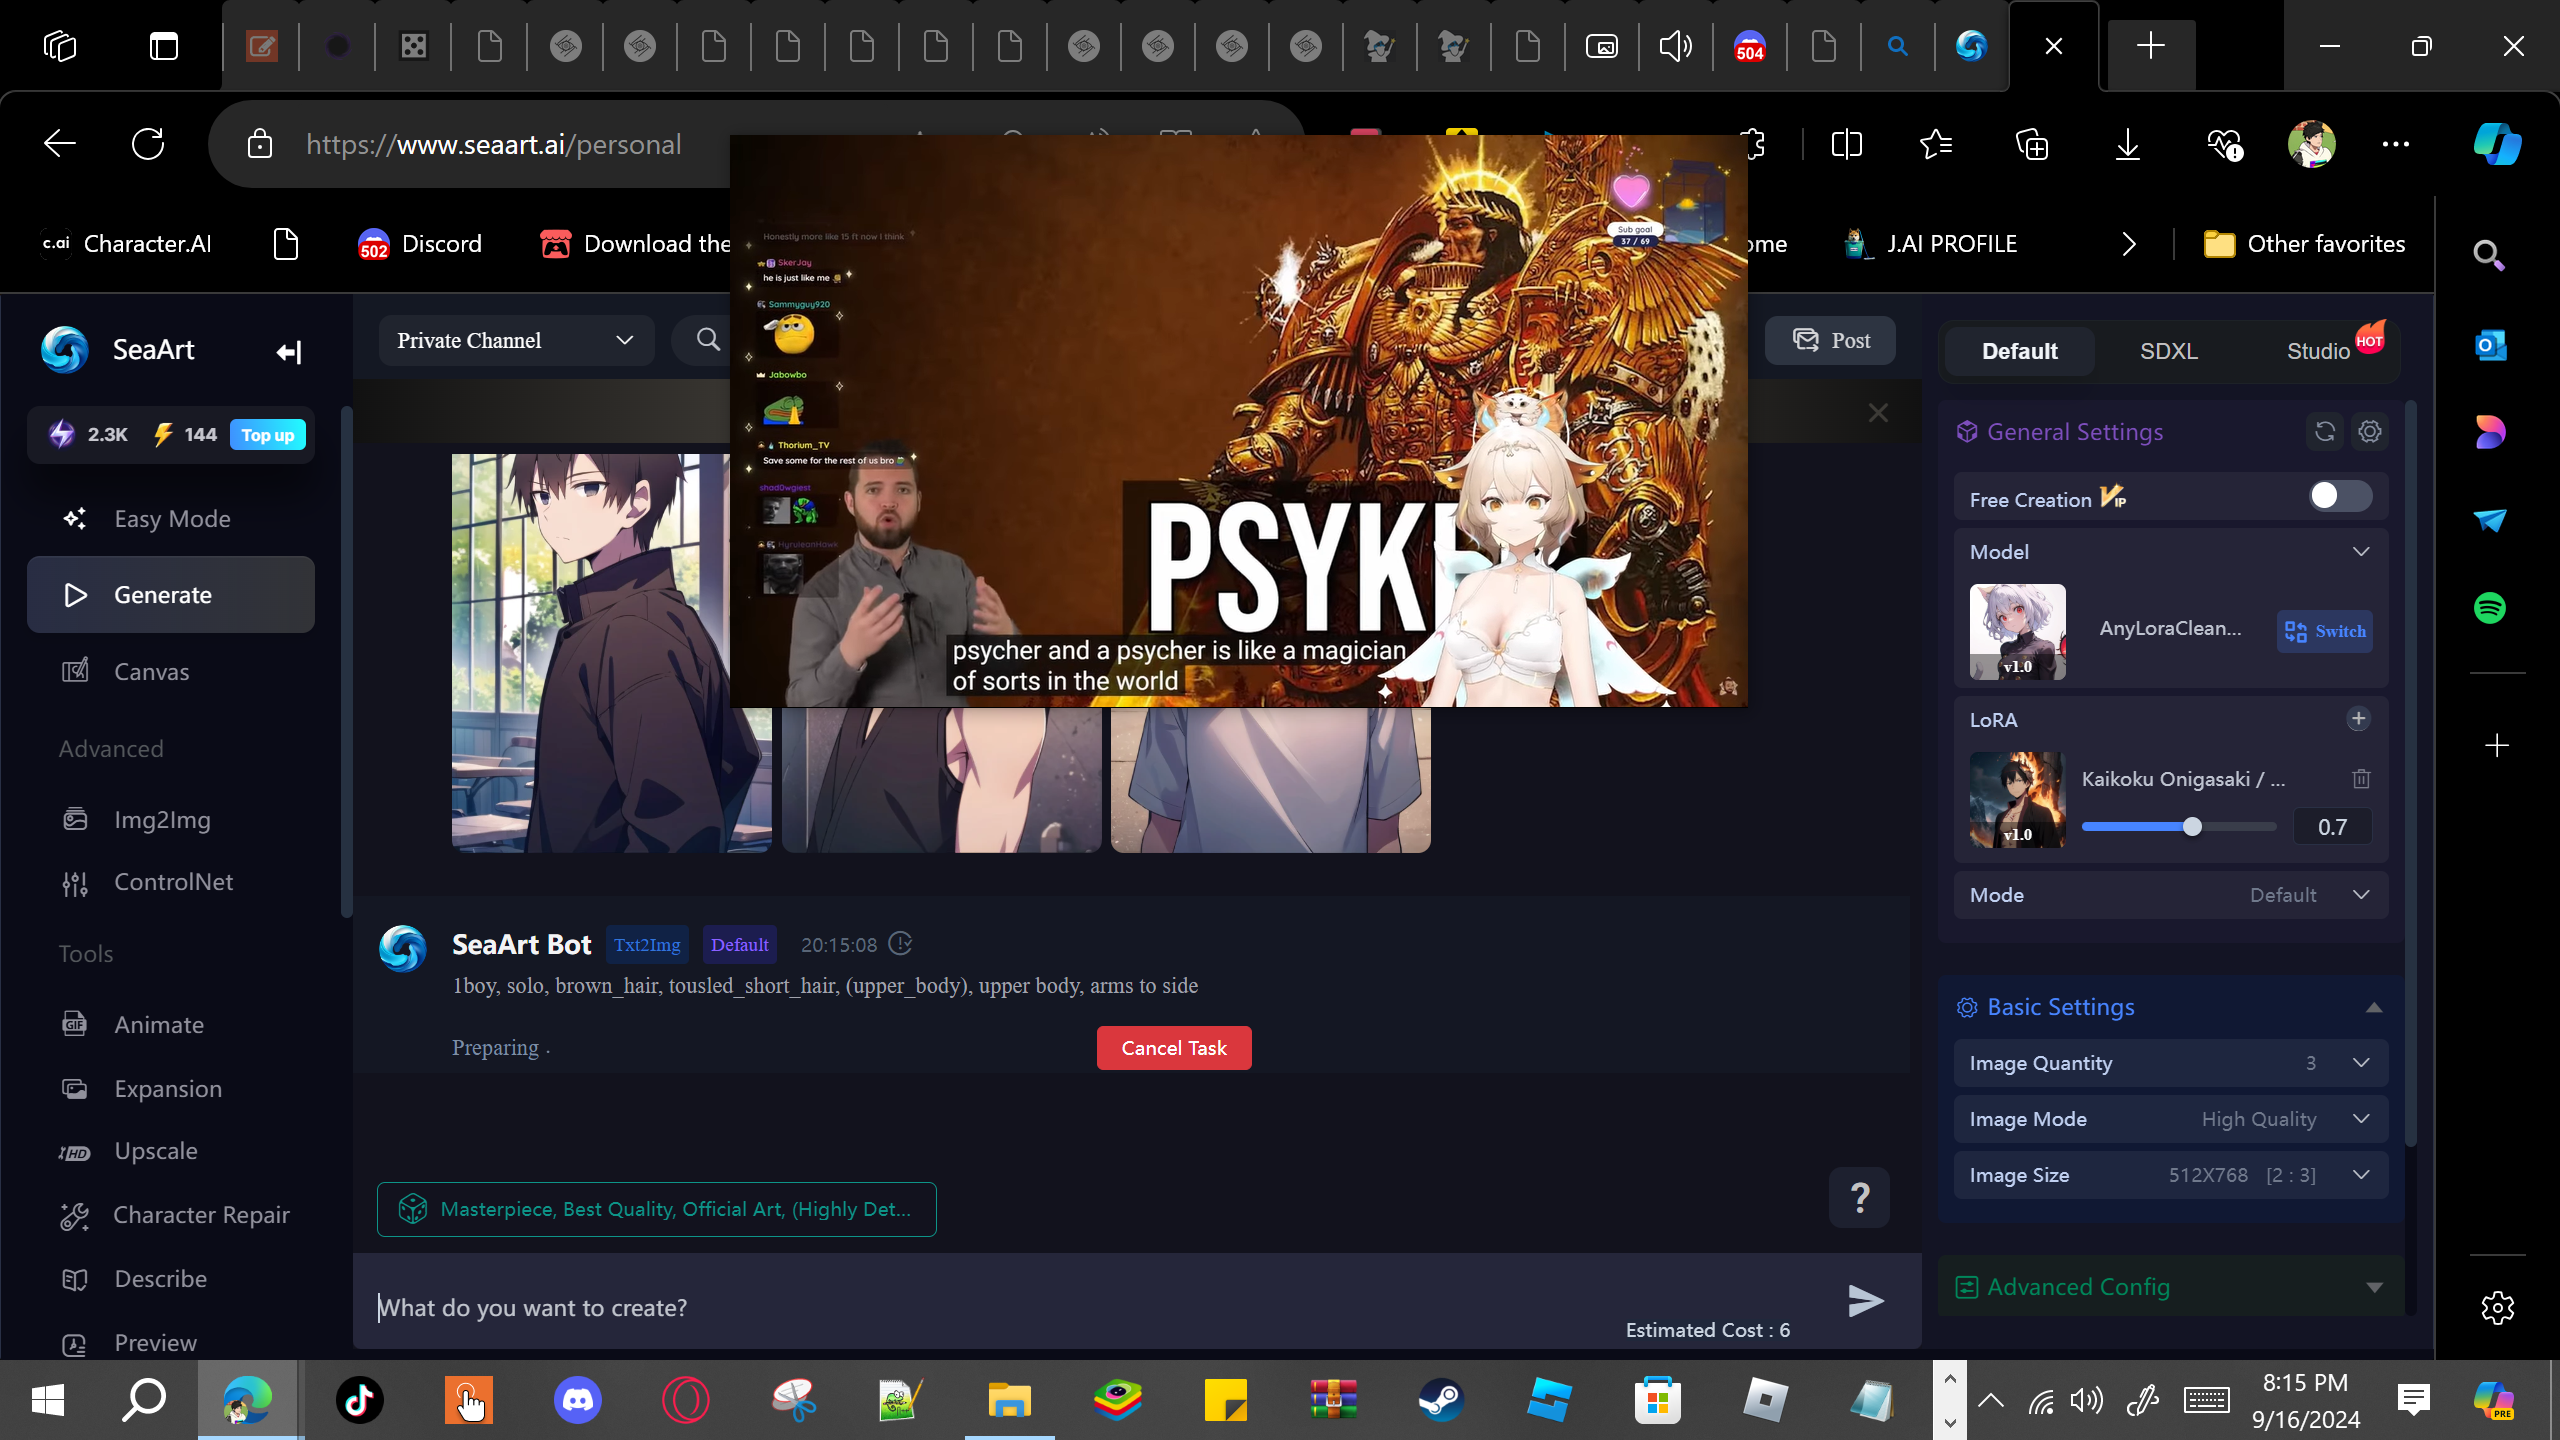This screenshot has width=2560, height=1440.
Task: Open ControlNet in sidebar
Action: pos(171,882)
